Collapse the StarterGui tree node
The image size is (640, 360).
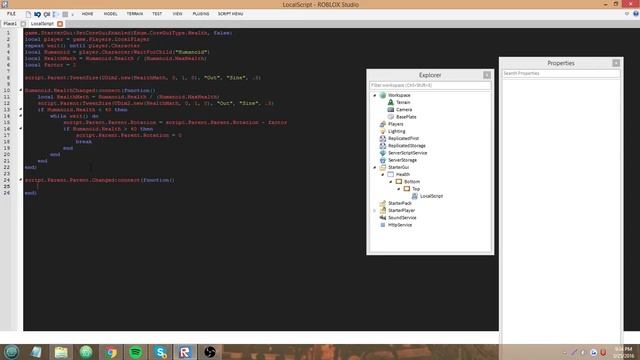click(375, 167)
